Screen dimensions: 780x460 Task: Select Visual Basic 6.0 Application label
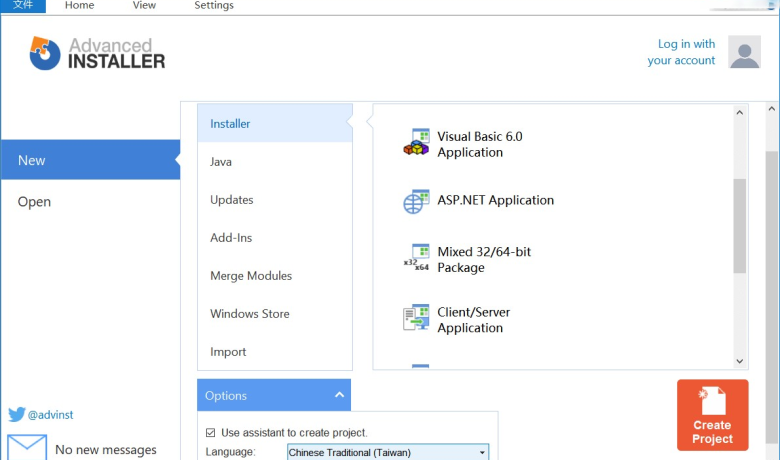point(480,144)
